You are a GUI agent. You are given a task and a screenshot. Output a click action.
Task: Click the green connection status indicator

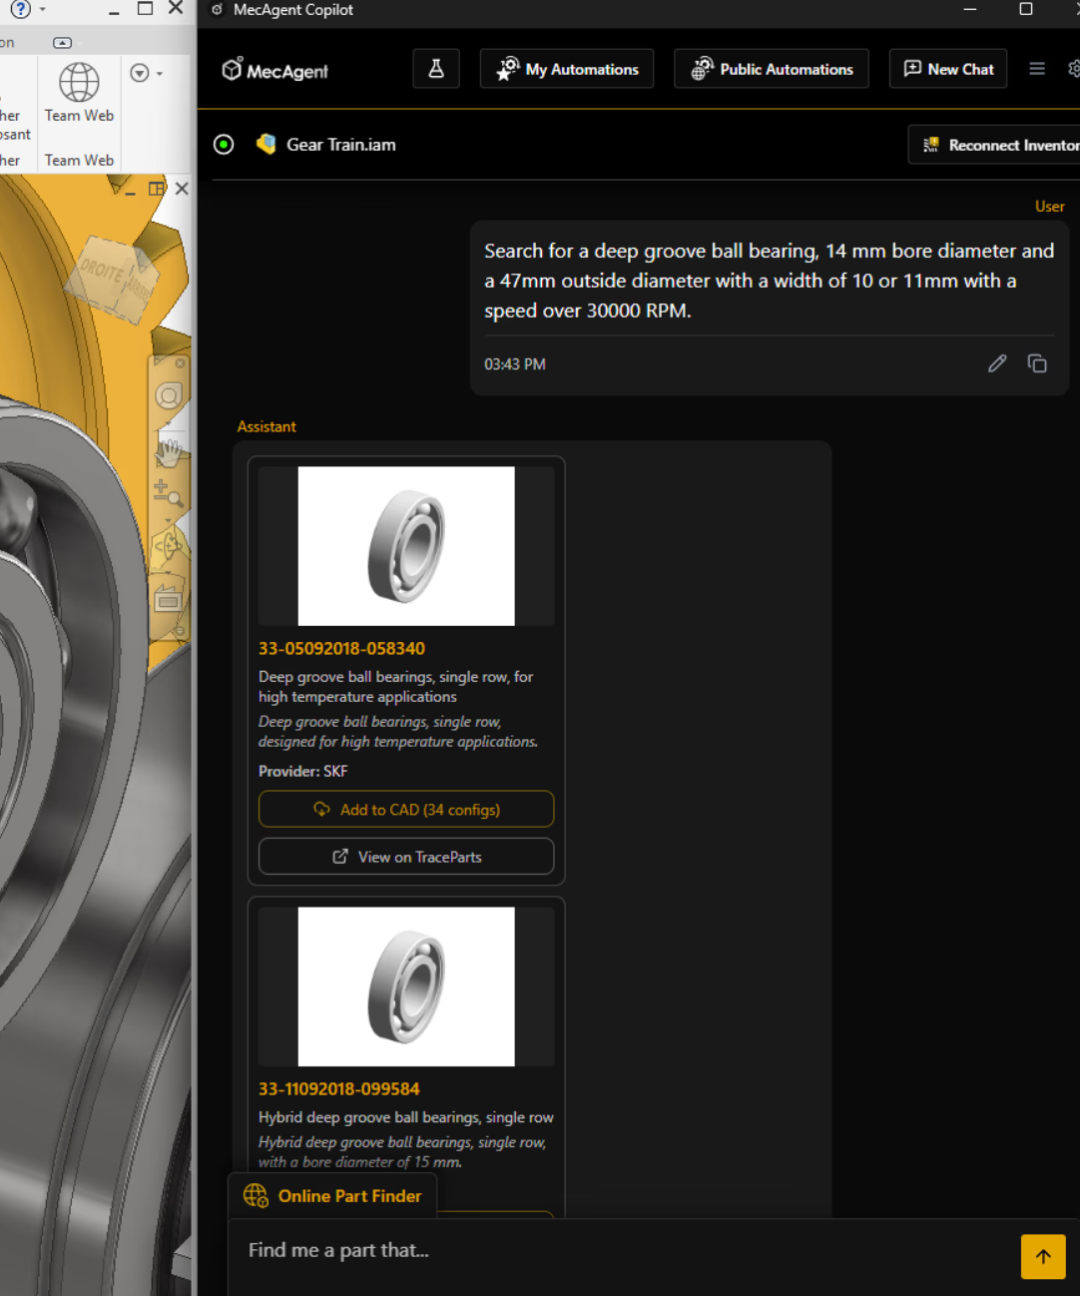[224, 145]
